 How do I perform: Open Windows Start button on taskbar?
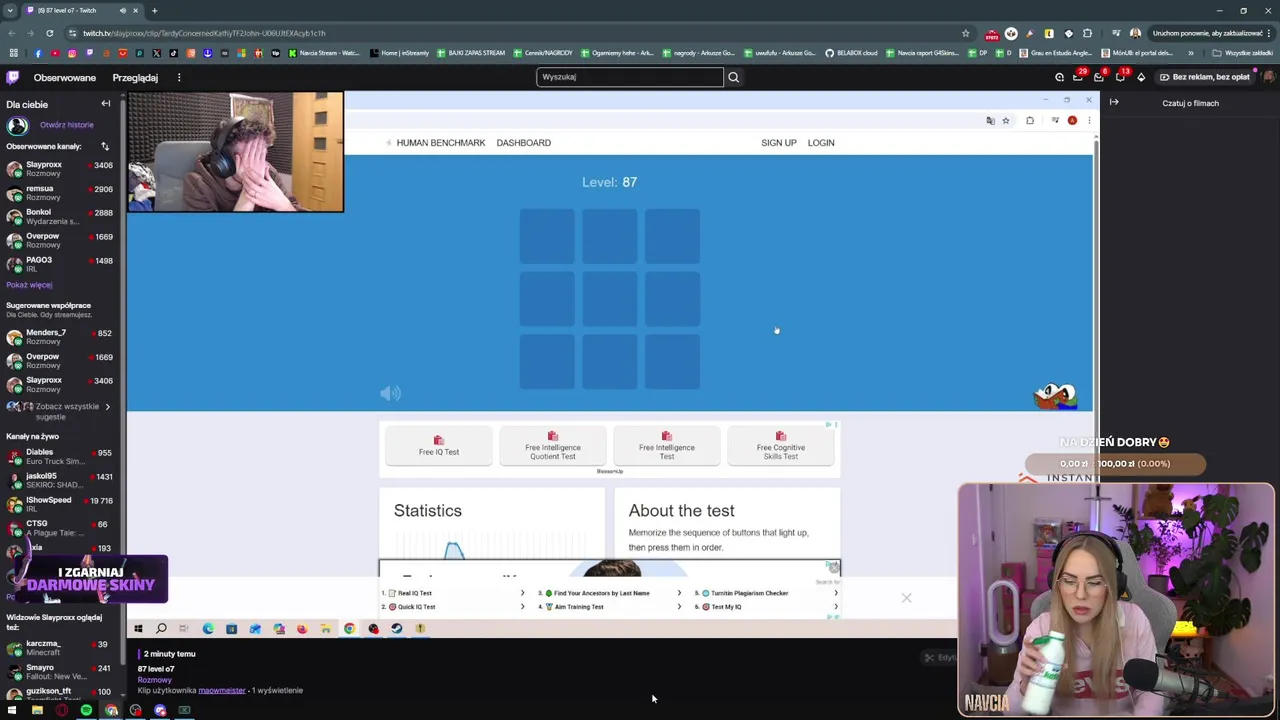pyautogui.click(x=12, y=710)
